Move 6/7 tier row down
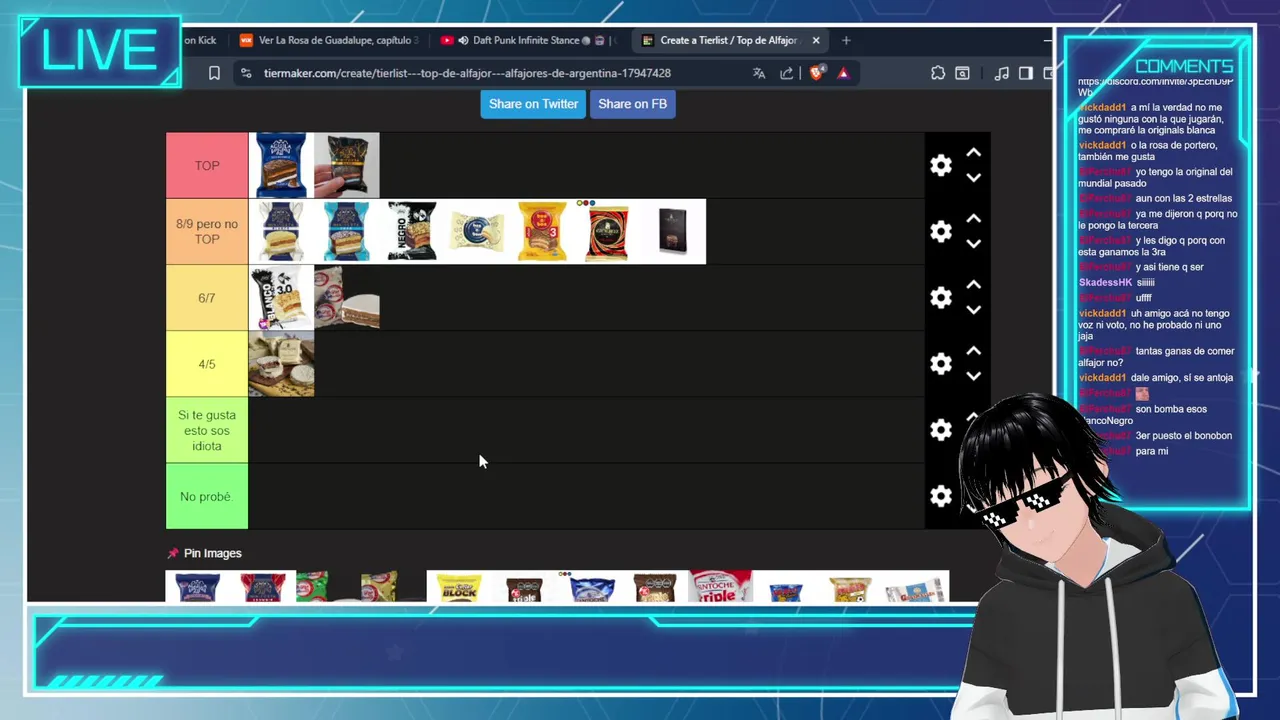Image resolution: width=1280 pixels, height=720 pixels. (973, 310)
